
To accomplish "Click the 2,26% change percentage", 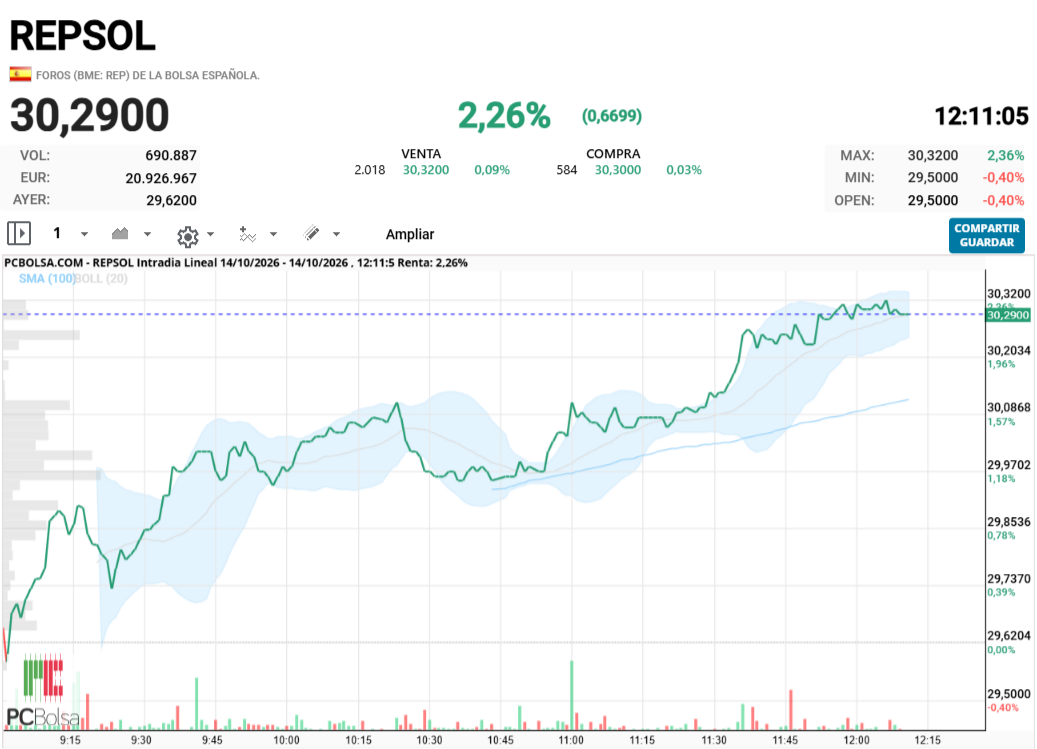I will pyautogui.click(x=504, y=116).
